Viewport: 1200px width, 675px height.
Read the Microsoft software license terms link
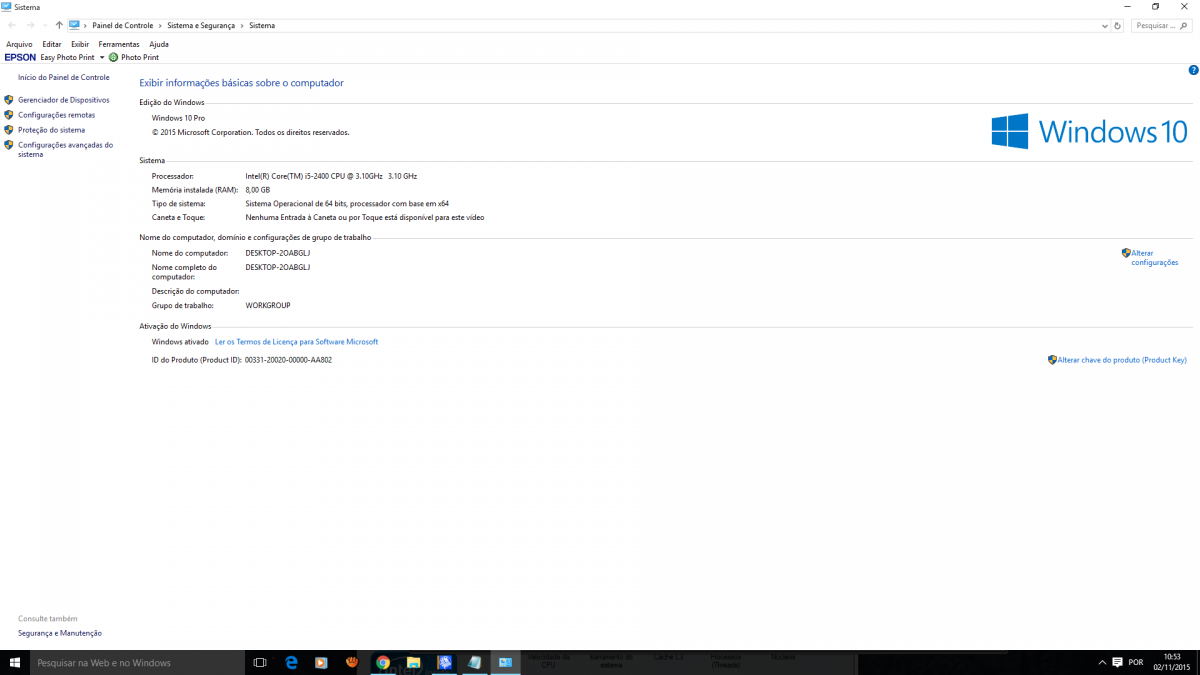coord(297,342)
